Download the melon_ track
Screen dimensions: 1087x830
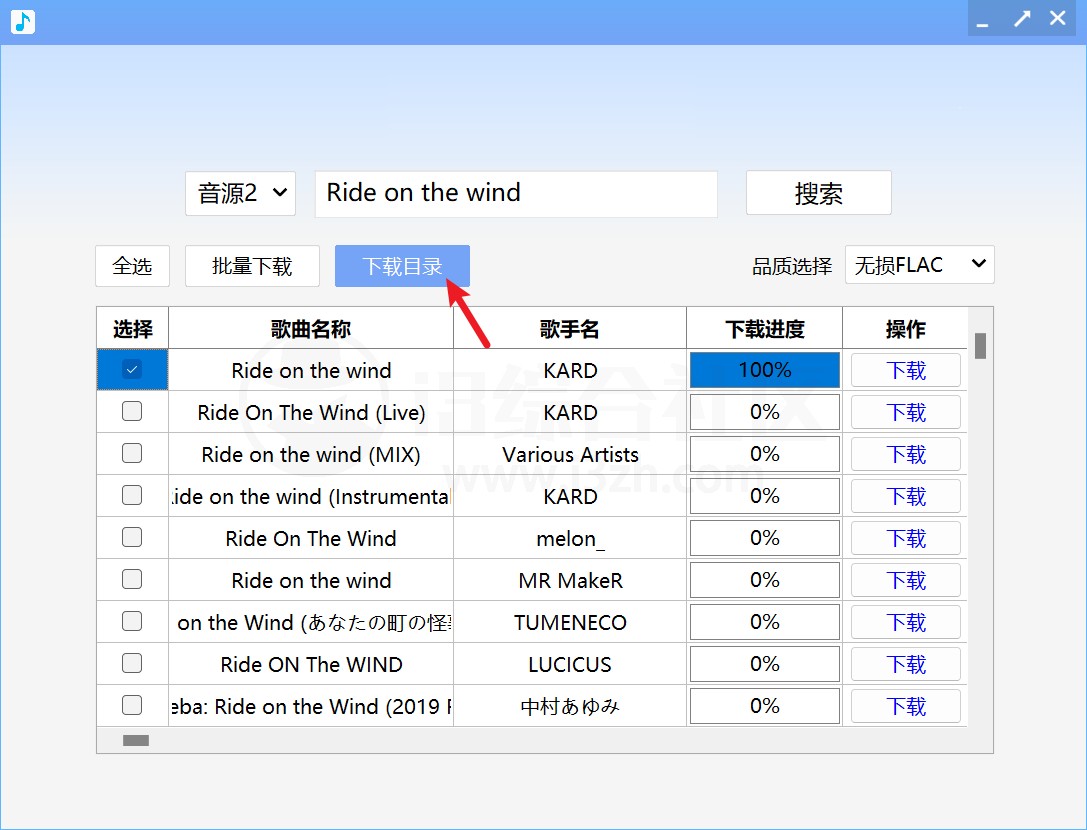pyautogui.click(x=906, y=538)
